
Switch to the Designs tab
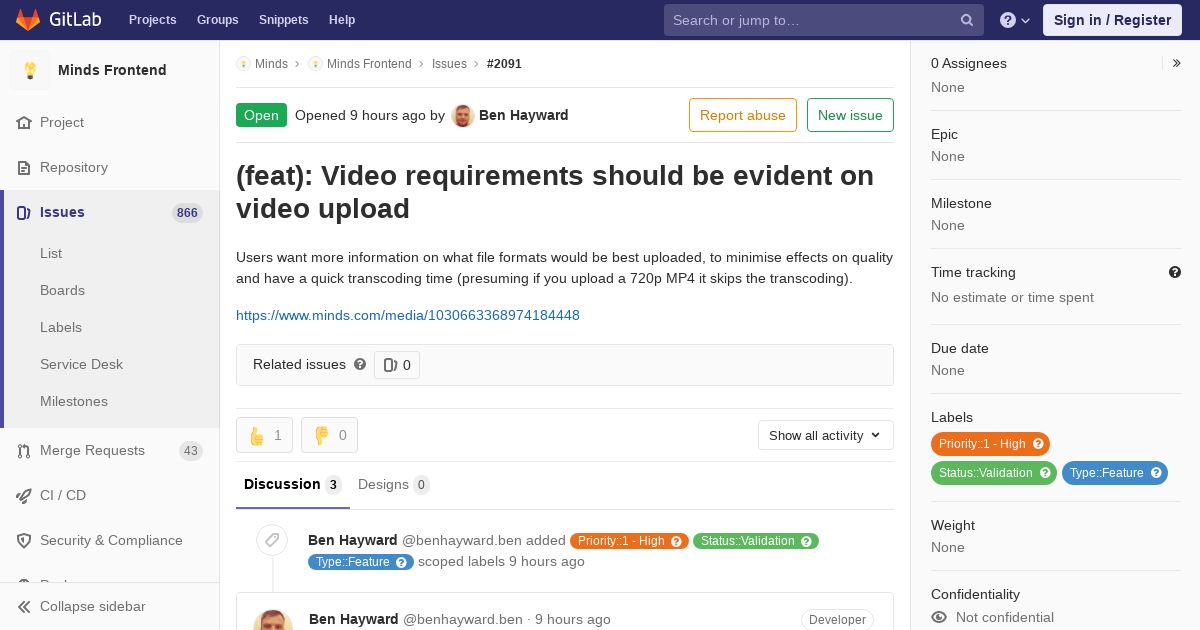coord(394,484)
